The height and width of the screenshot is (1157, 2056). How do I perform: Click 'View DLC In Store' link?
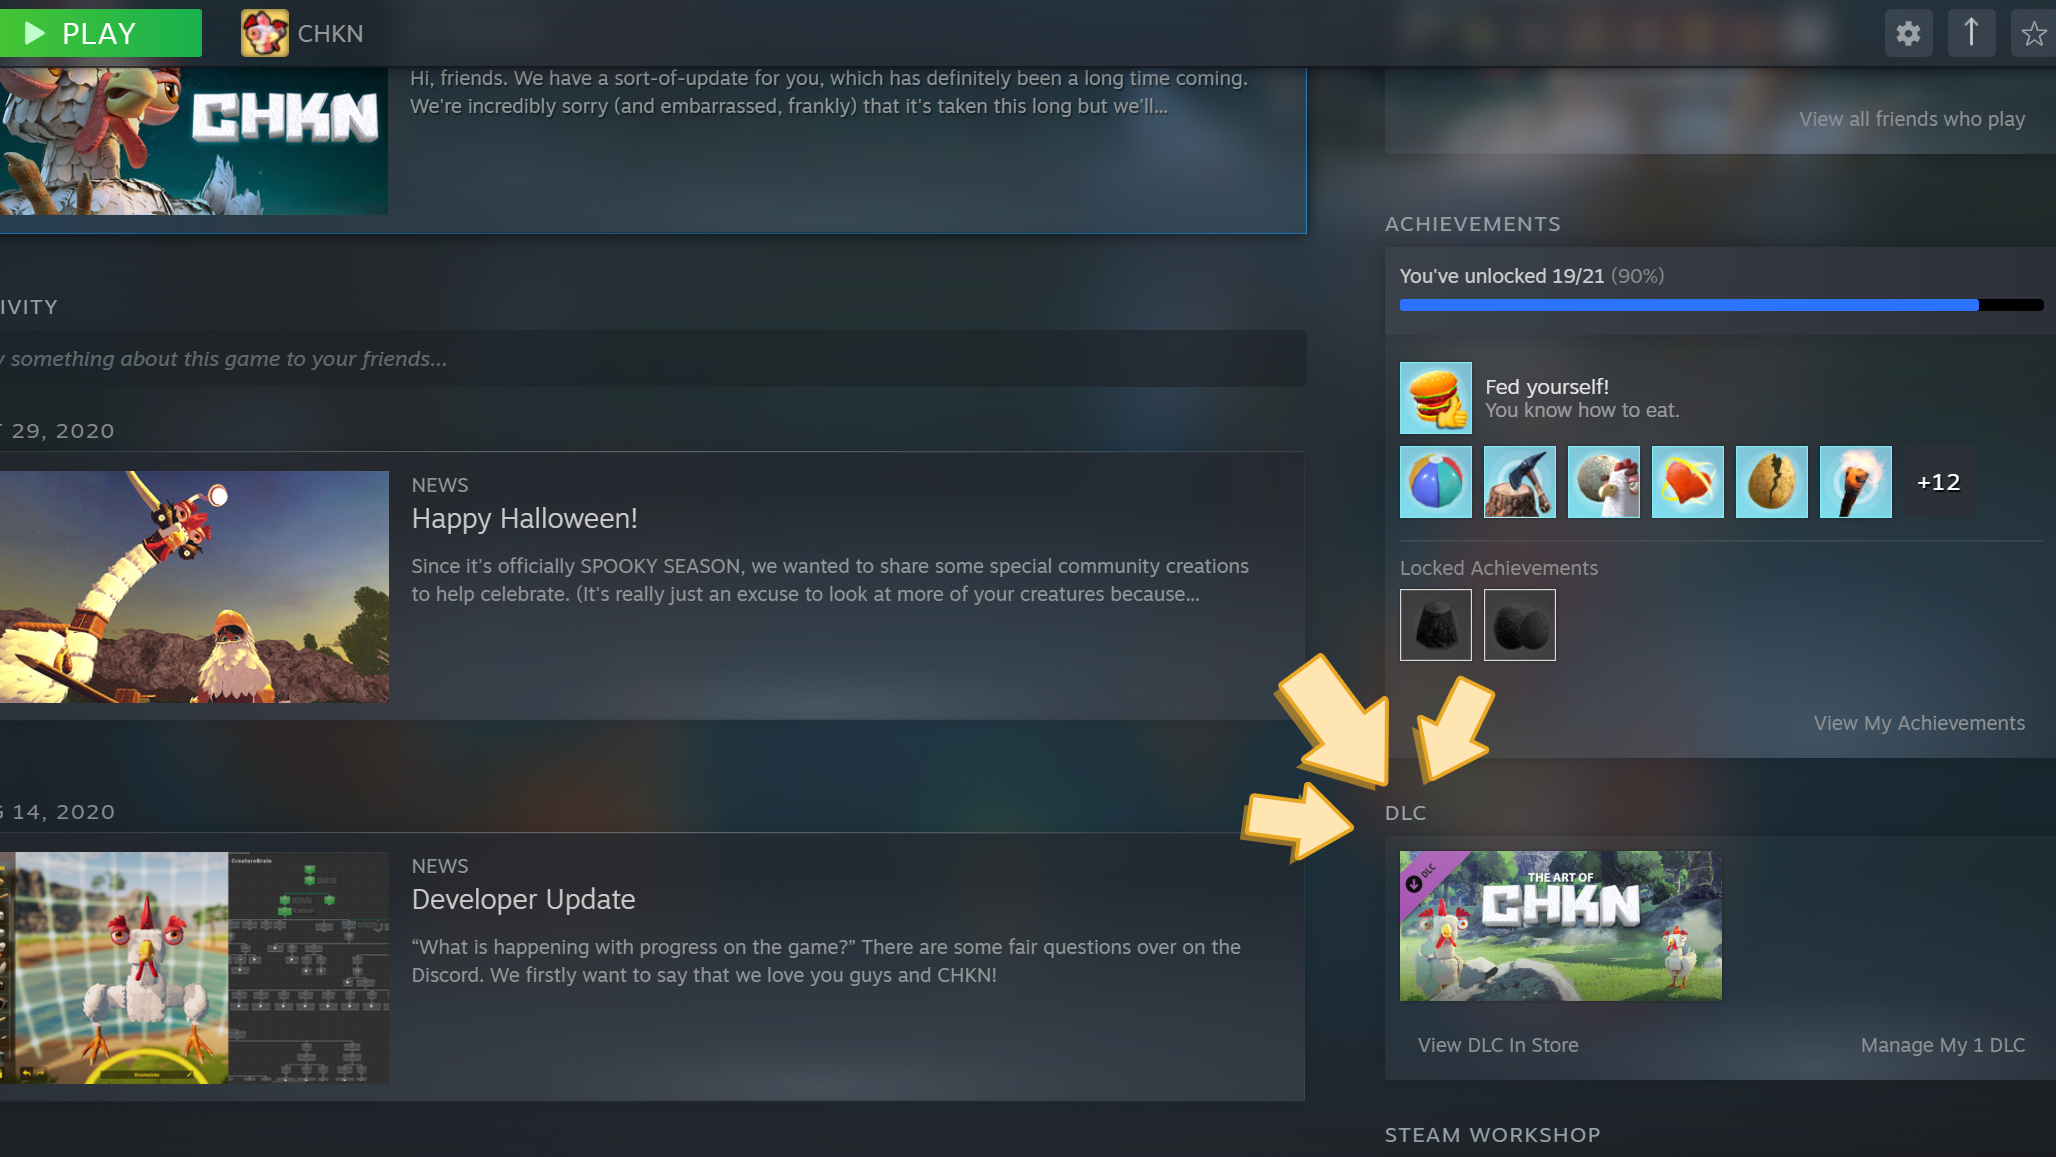(x=1498, y=1045)
